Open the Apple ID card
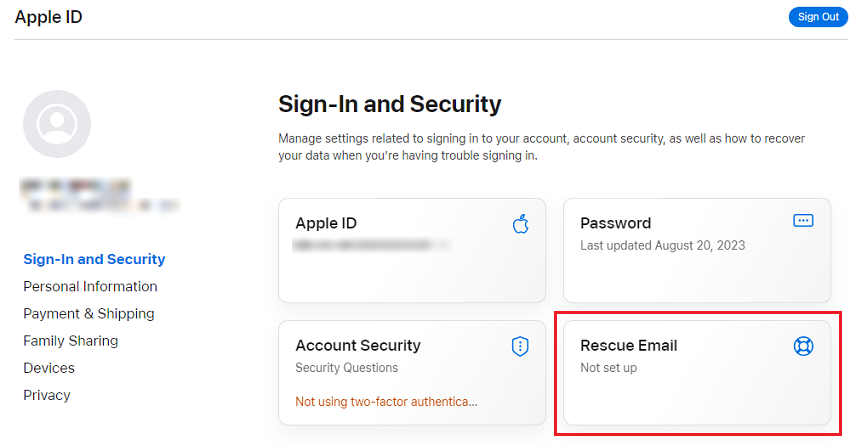856x445 pixels. tap(412, 250)
